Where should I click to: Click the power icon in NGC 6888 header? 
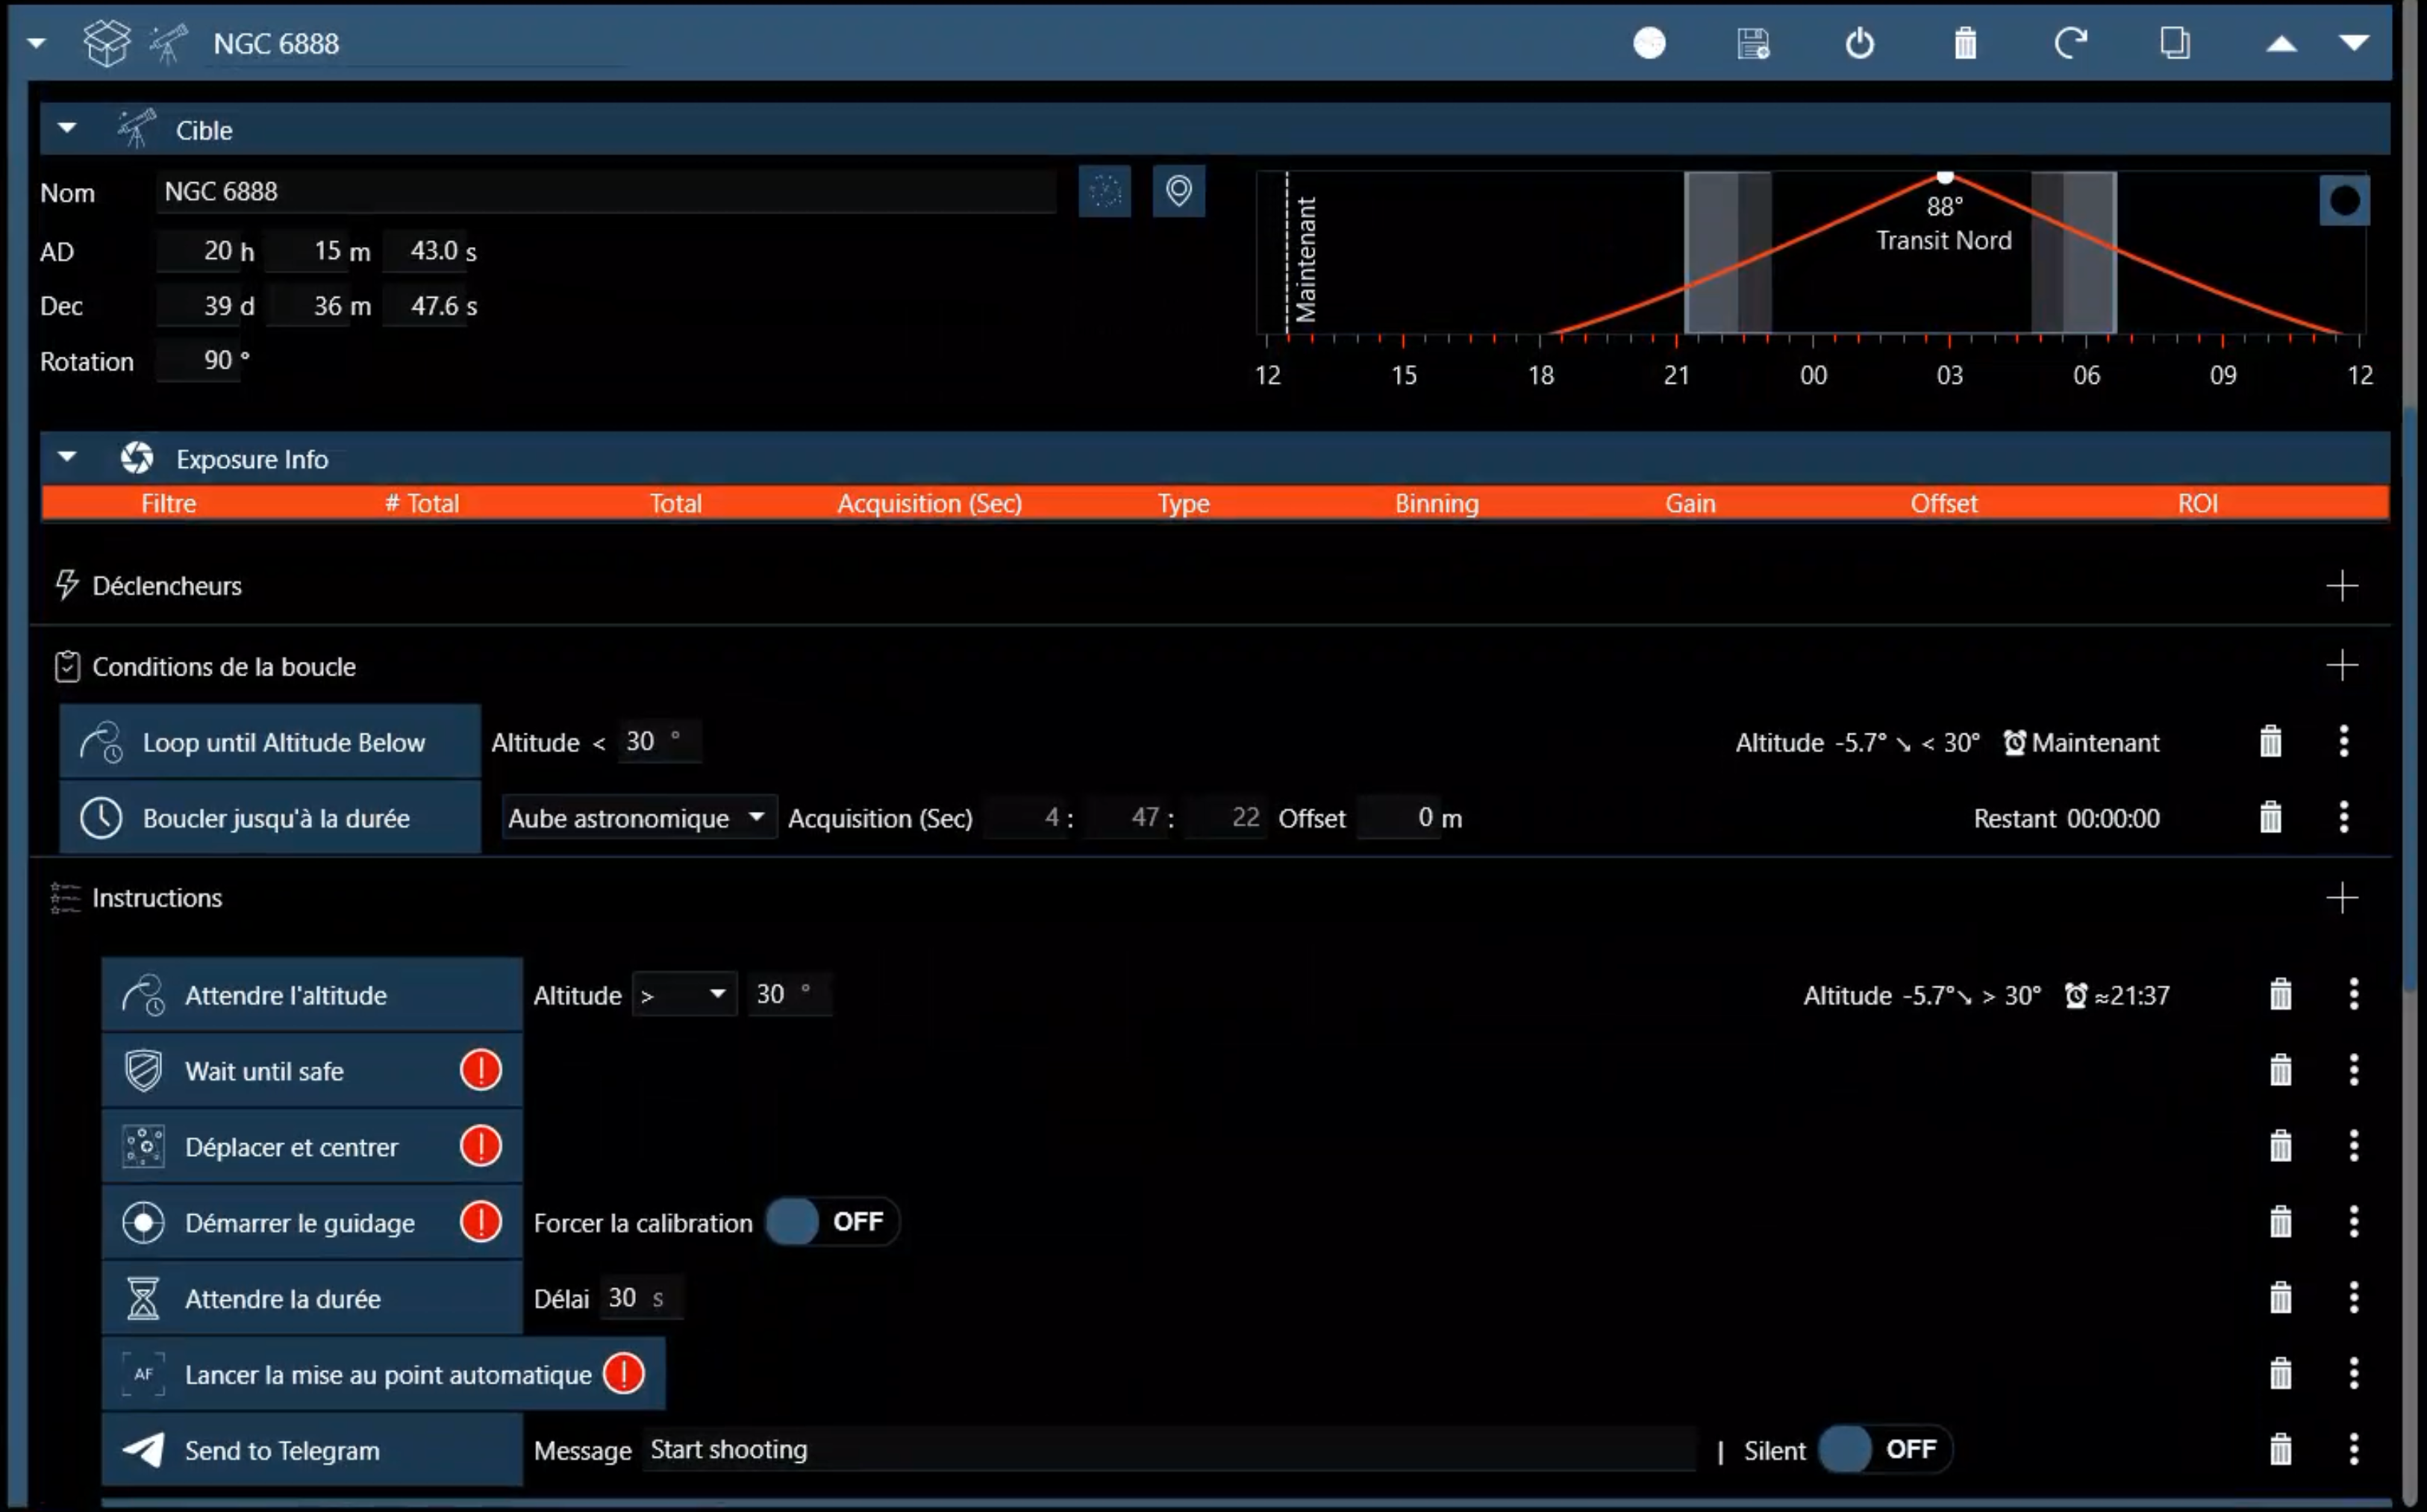click(x=1859, y=43)
